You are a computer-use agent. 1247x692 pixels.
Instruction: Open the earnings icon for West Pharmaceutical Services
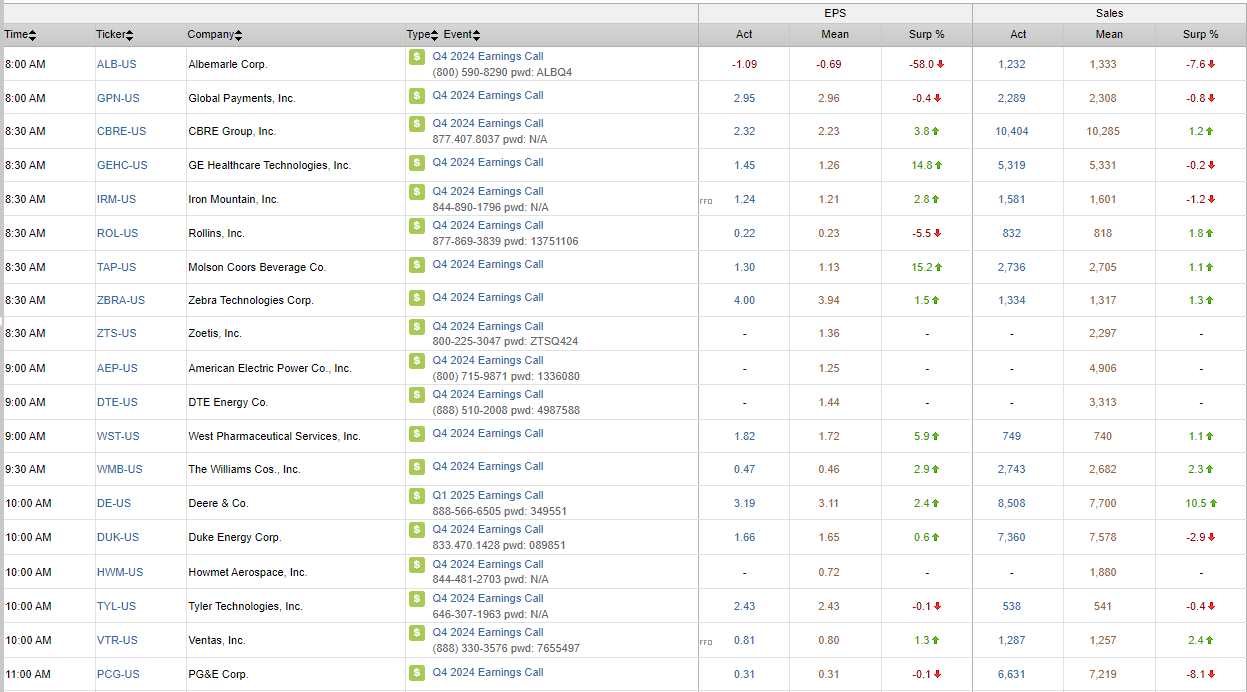click(417, 434)
